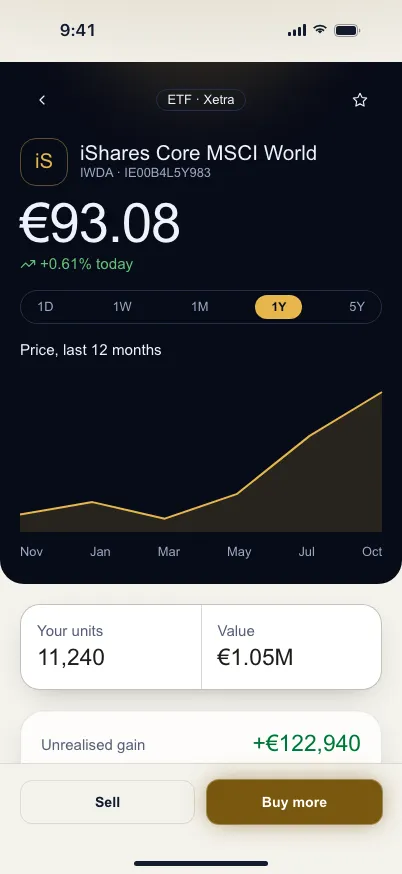402x874 pixels.
Task: Tap the Wi-Fi status icon
Action: click(319, 30)
